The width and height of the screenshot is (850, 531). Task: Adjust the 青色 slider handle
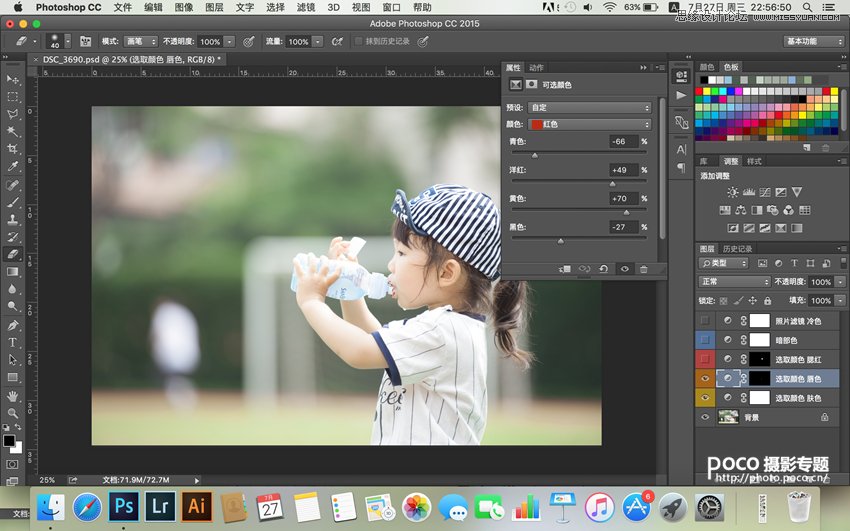coord(535,156)
